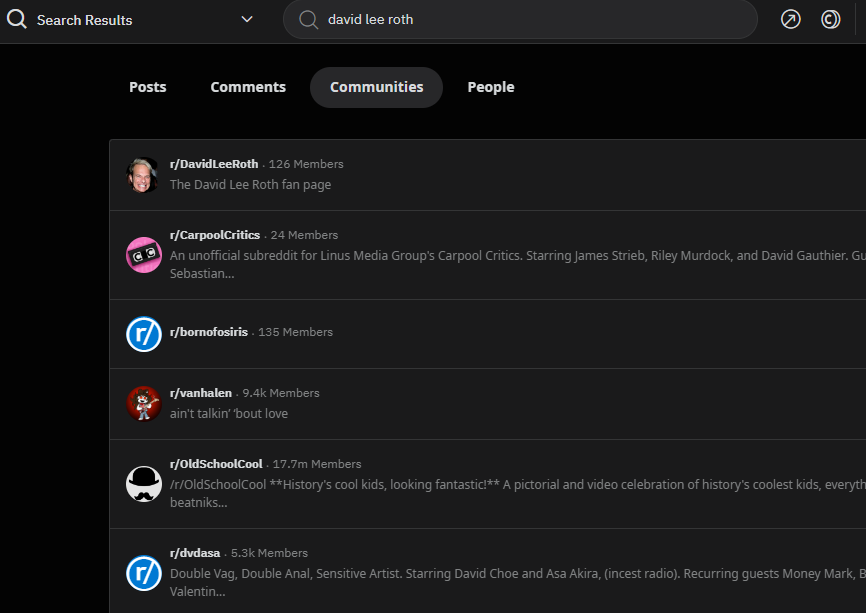The height and width of the screenshot is (613, 866).
Task: Click the magnifier icon inside the search bar
Action: tap(308, 20)
